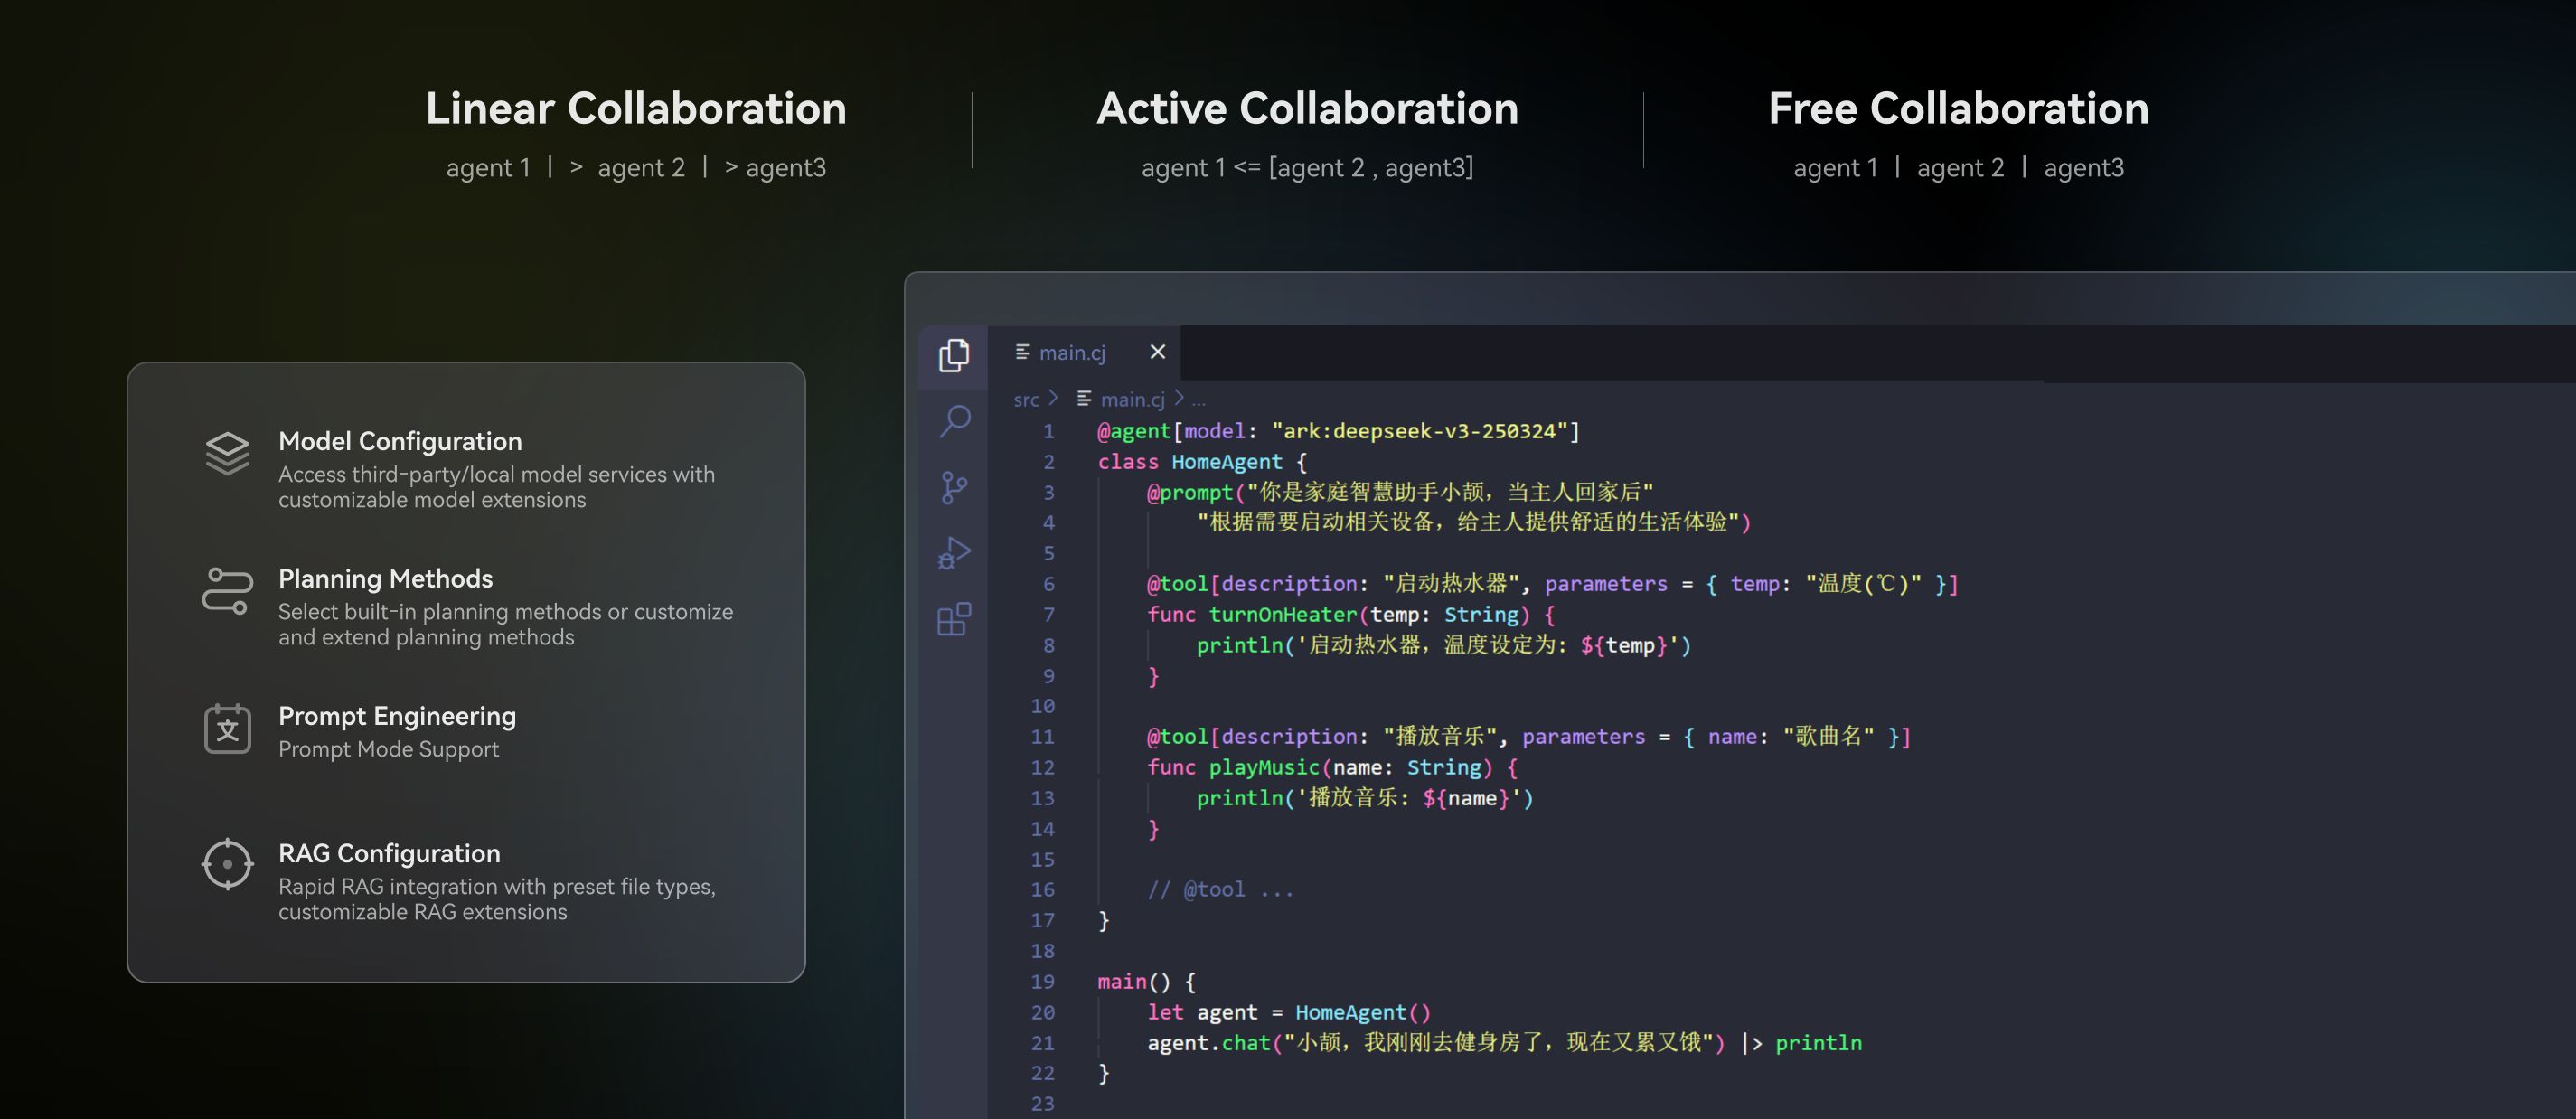This screenshot has width=2576, height=1119.
Task: Close the main.cj tab
Action: [x=1157, y=352]
